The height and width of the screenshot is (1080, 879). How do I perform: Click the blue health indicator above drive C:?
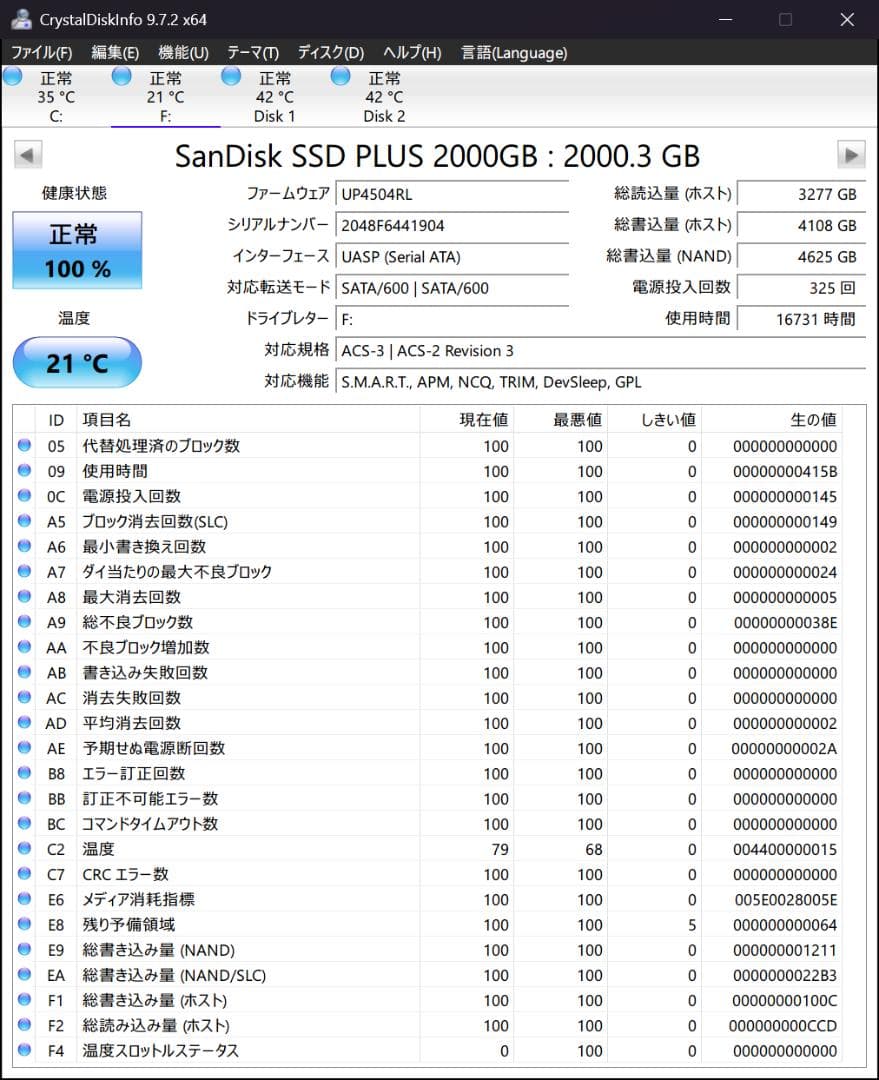[x=13, y=75]
